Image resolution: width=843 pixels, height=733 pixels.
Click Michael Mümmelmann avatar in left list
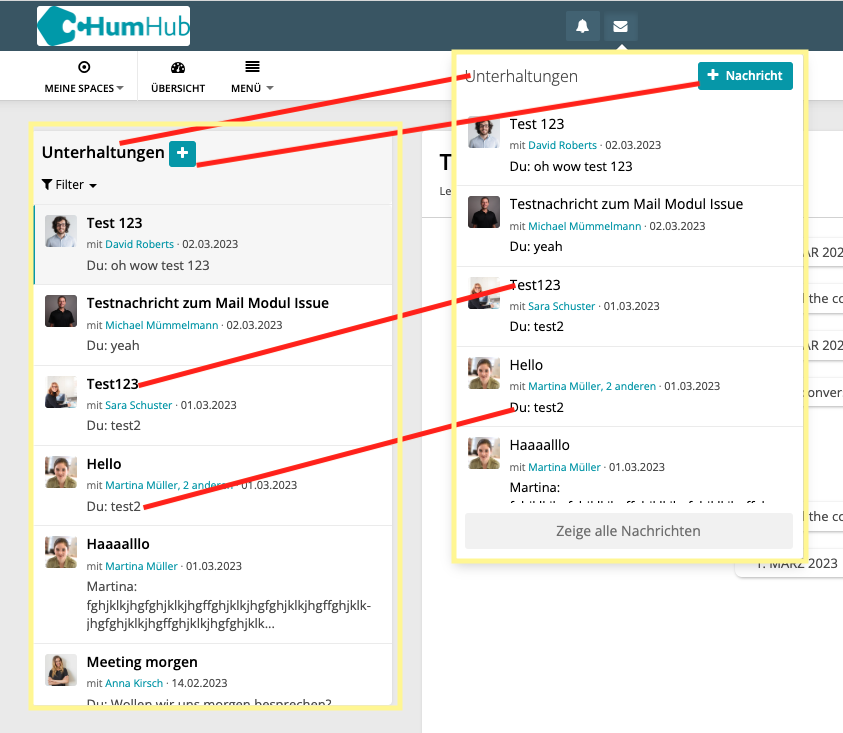tap(61, 311)
